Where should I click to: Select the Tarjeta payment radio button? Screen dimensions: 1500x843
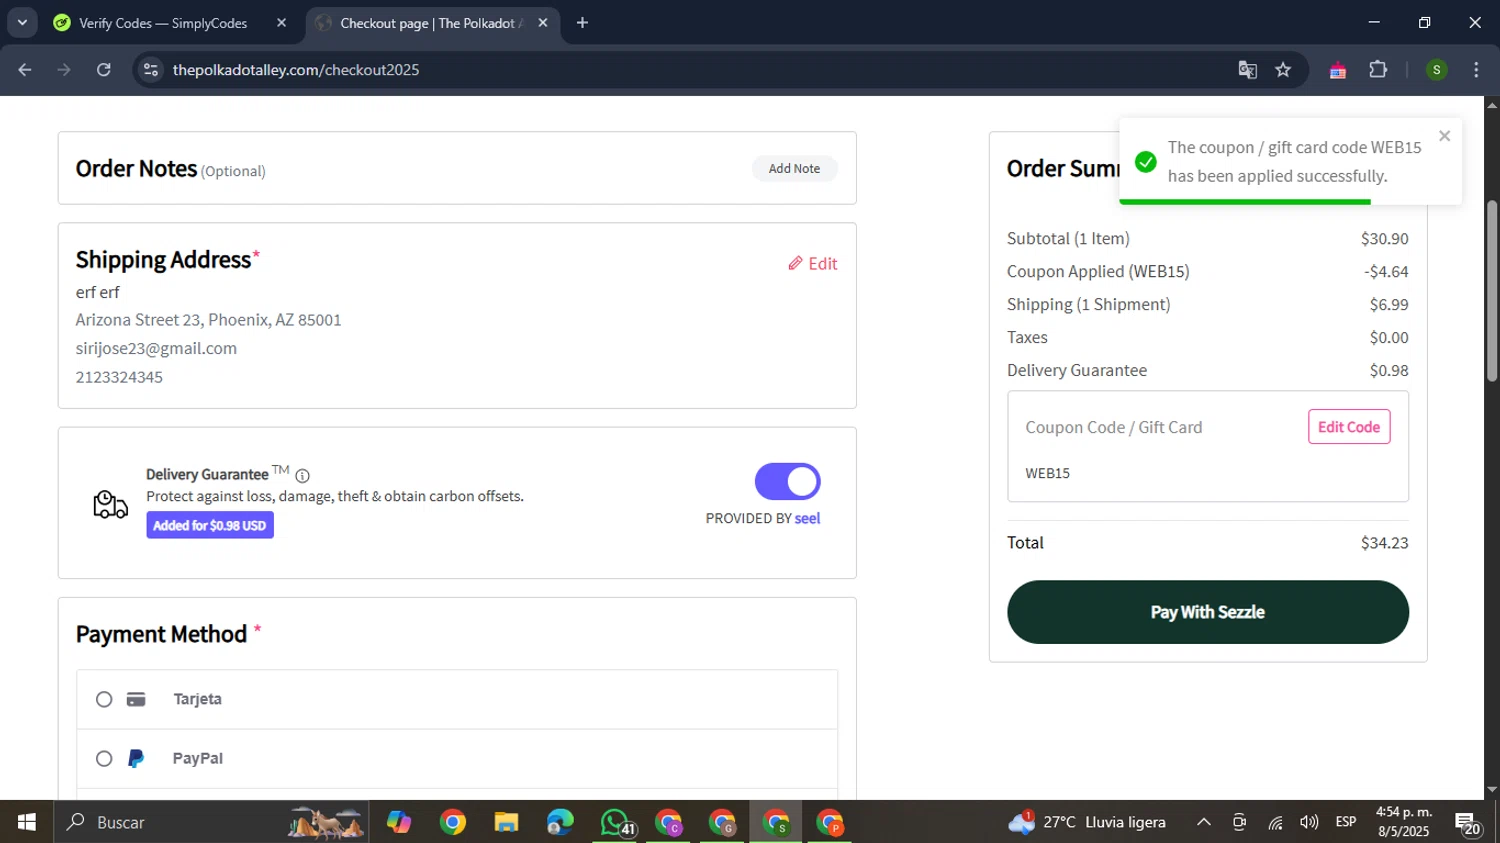[104, 700]
